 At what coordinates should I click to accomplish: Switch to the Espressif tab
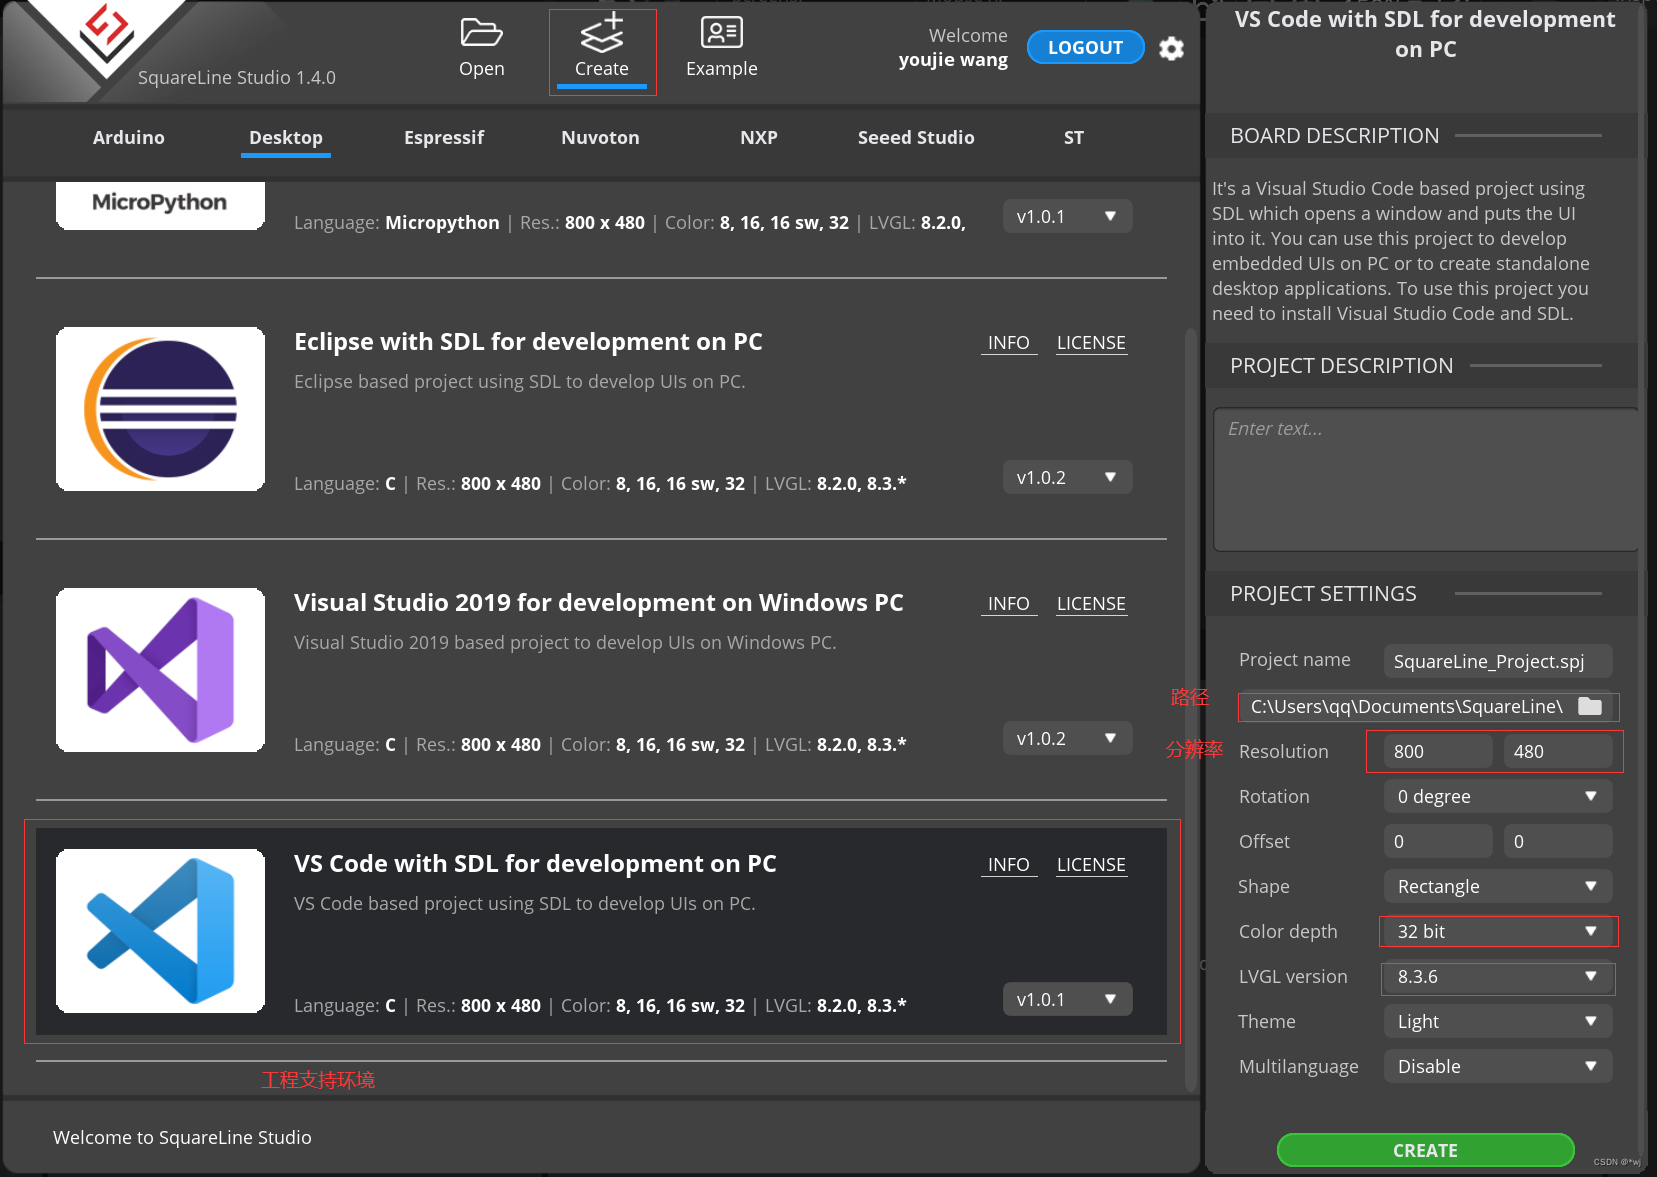444,138
